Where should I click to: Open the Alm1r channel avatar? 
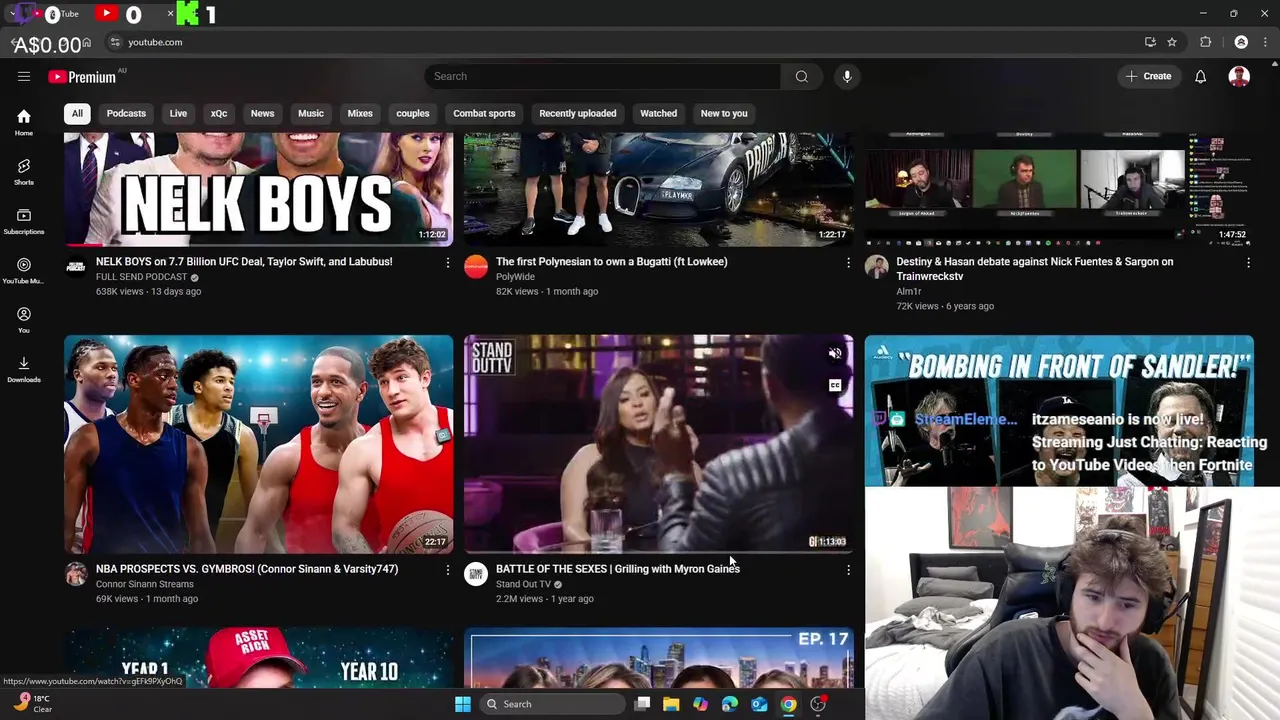[877, 266]
